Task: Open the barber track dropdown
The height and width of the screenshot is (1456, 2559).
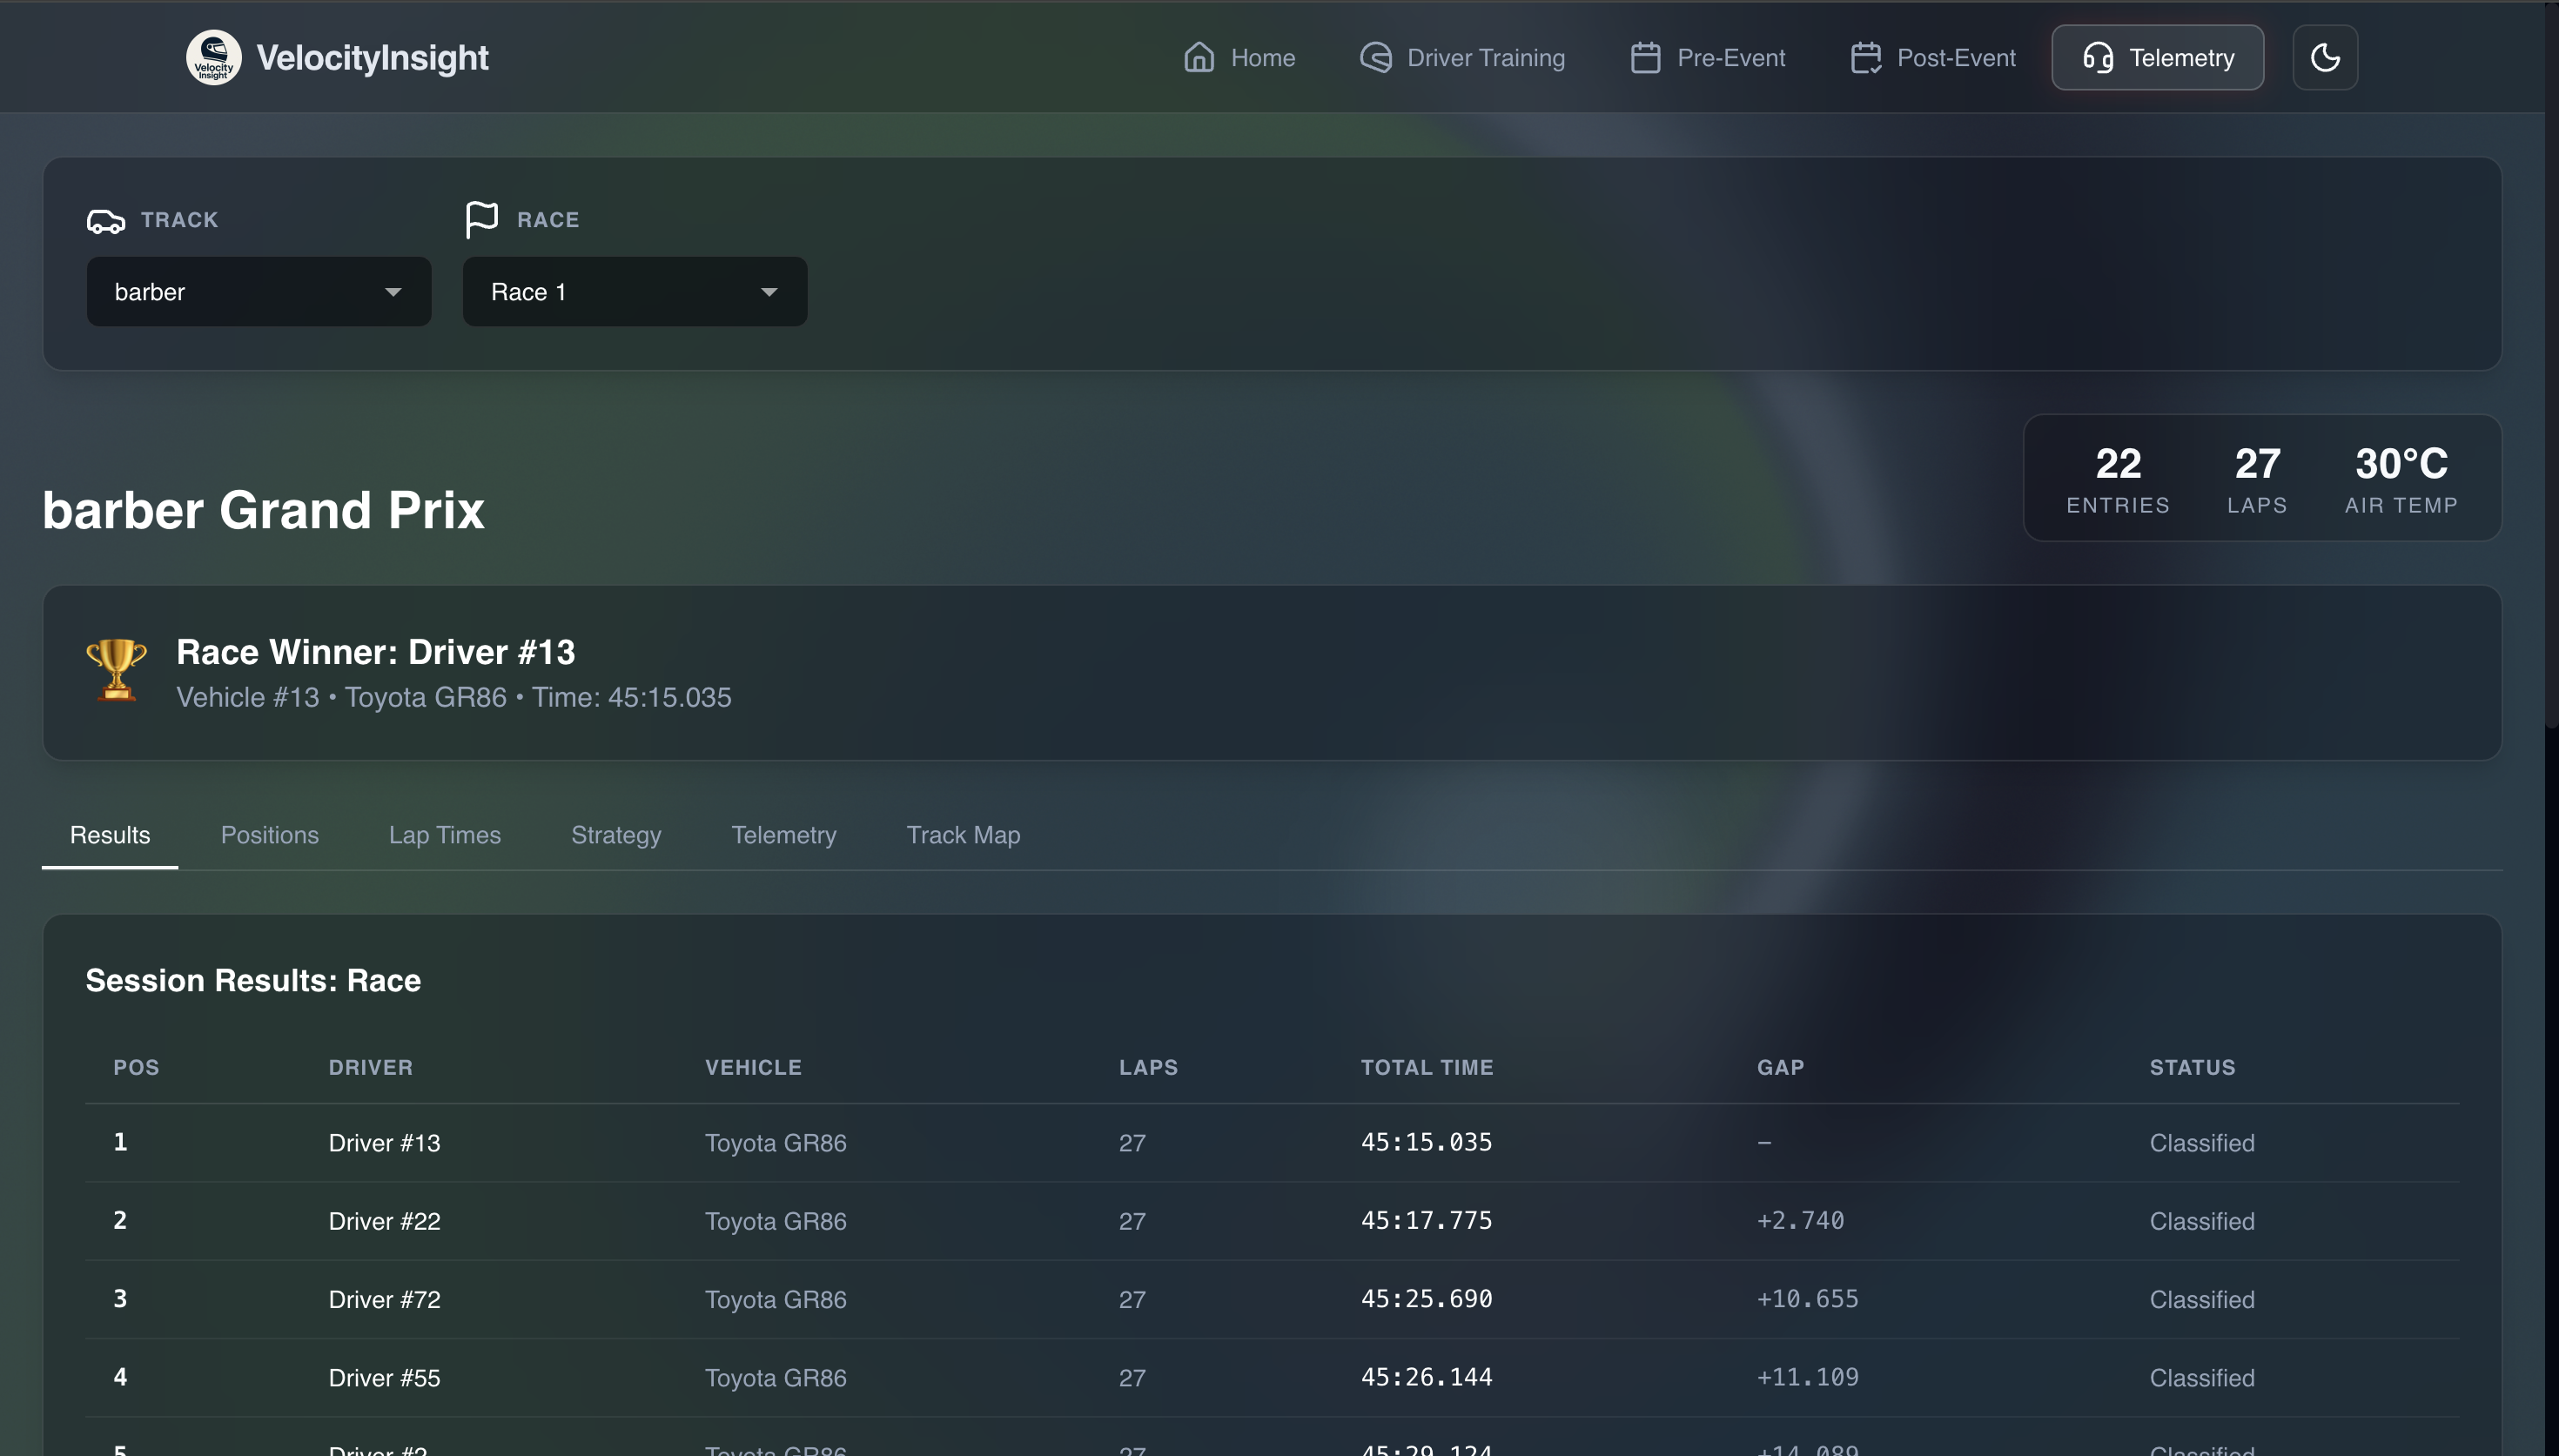Action: [258, 292]
